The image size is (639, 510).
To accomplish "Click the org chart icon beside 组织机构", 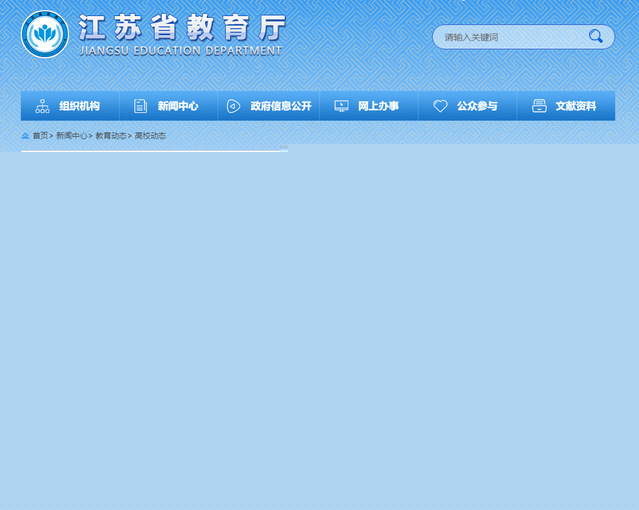I will 42,106.
